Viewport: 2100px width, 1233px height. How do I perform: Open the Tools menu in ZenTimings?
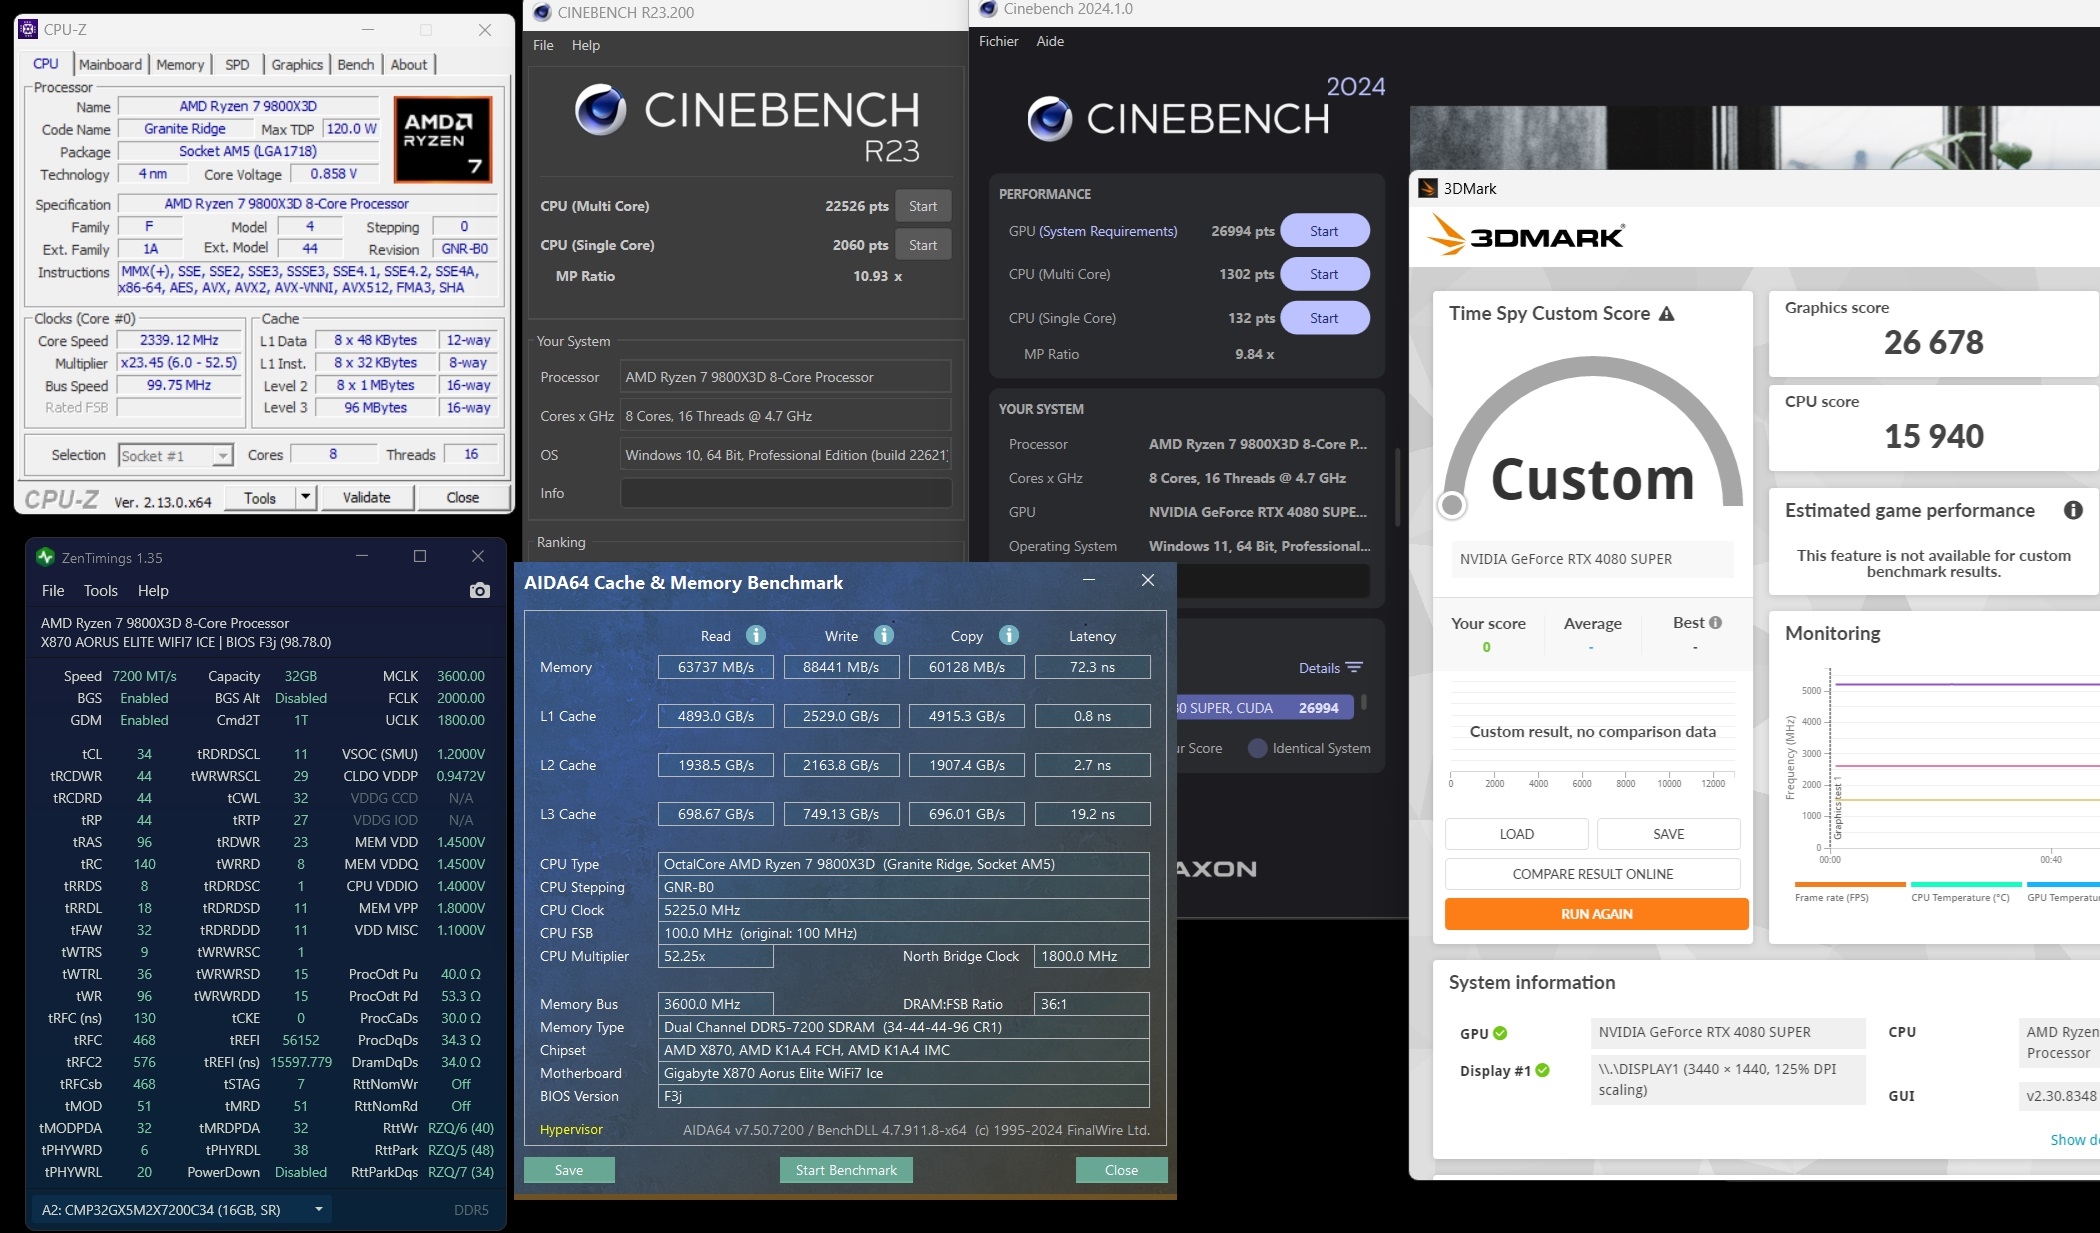100,591
